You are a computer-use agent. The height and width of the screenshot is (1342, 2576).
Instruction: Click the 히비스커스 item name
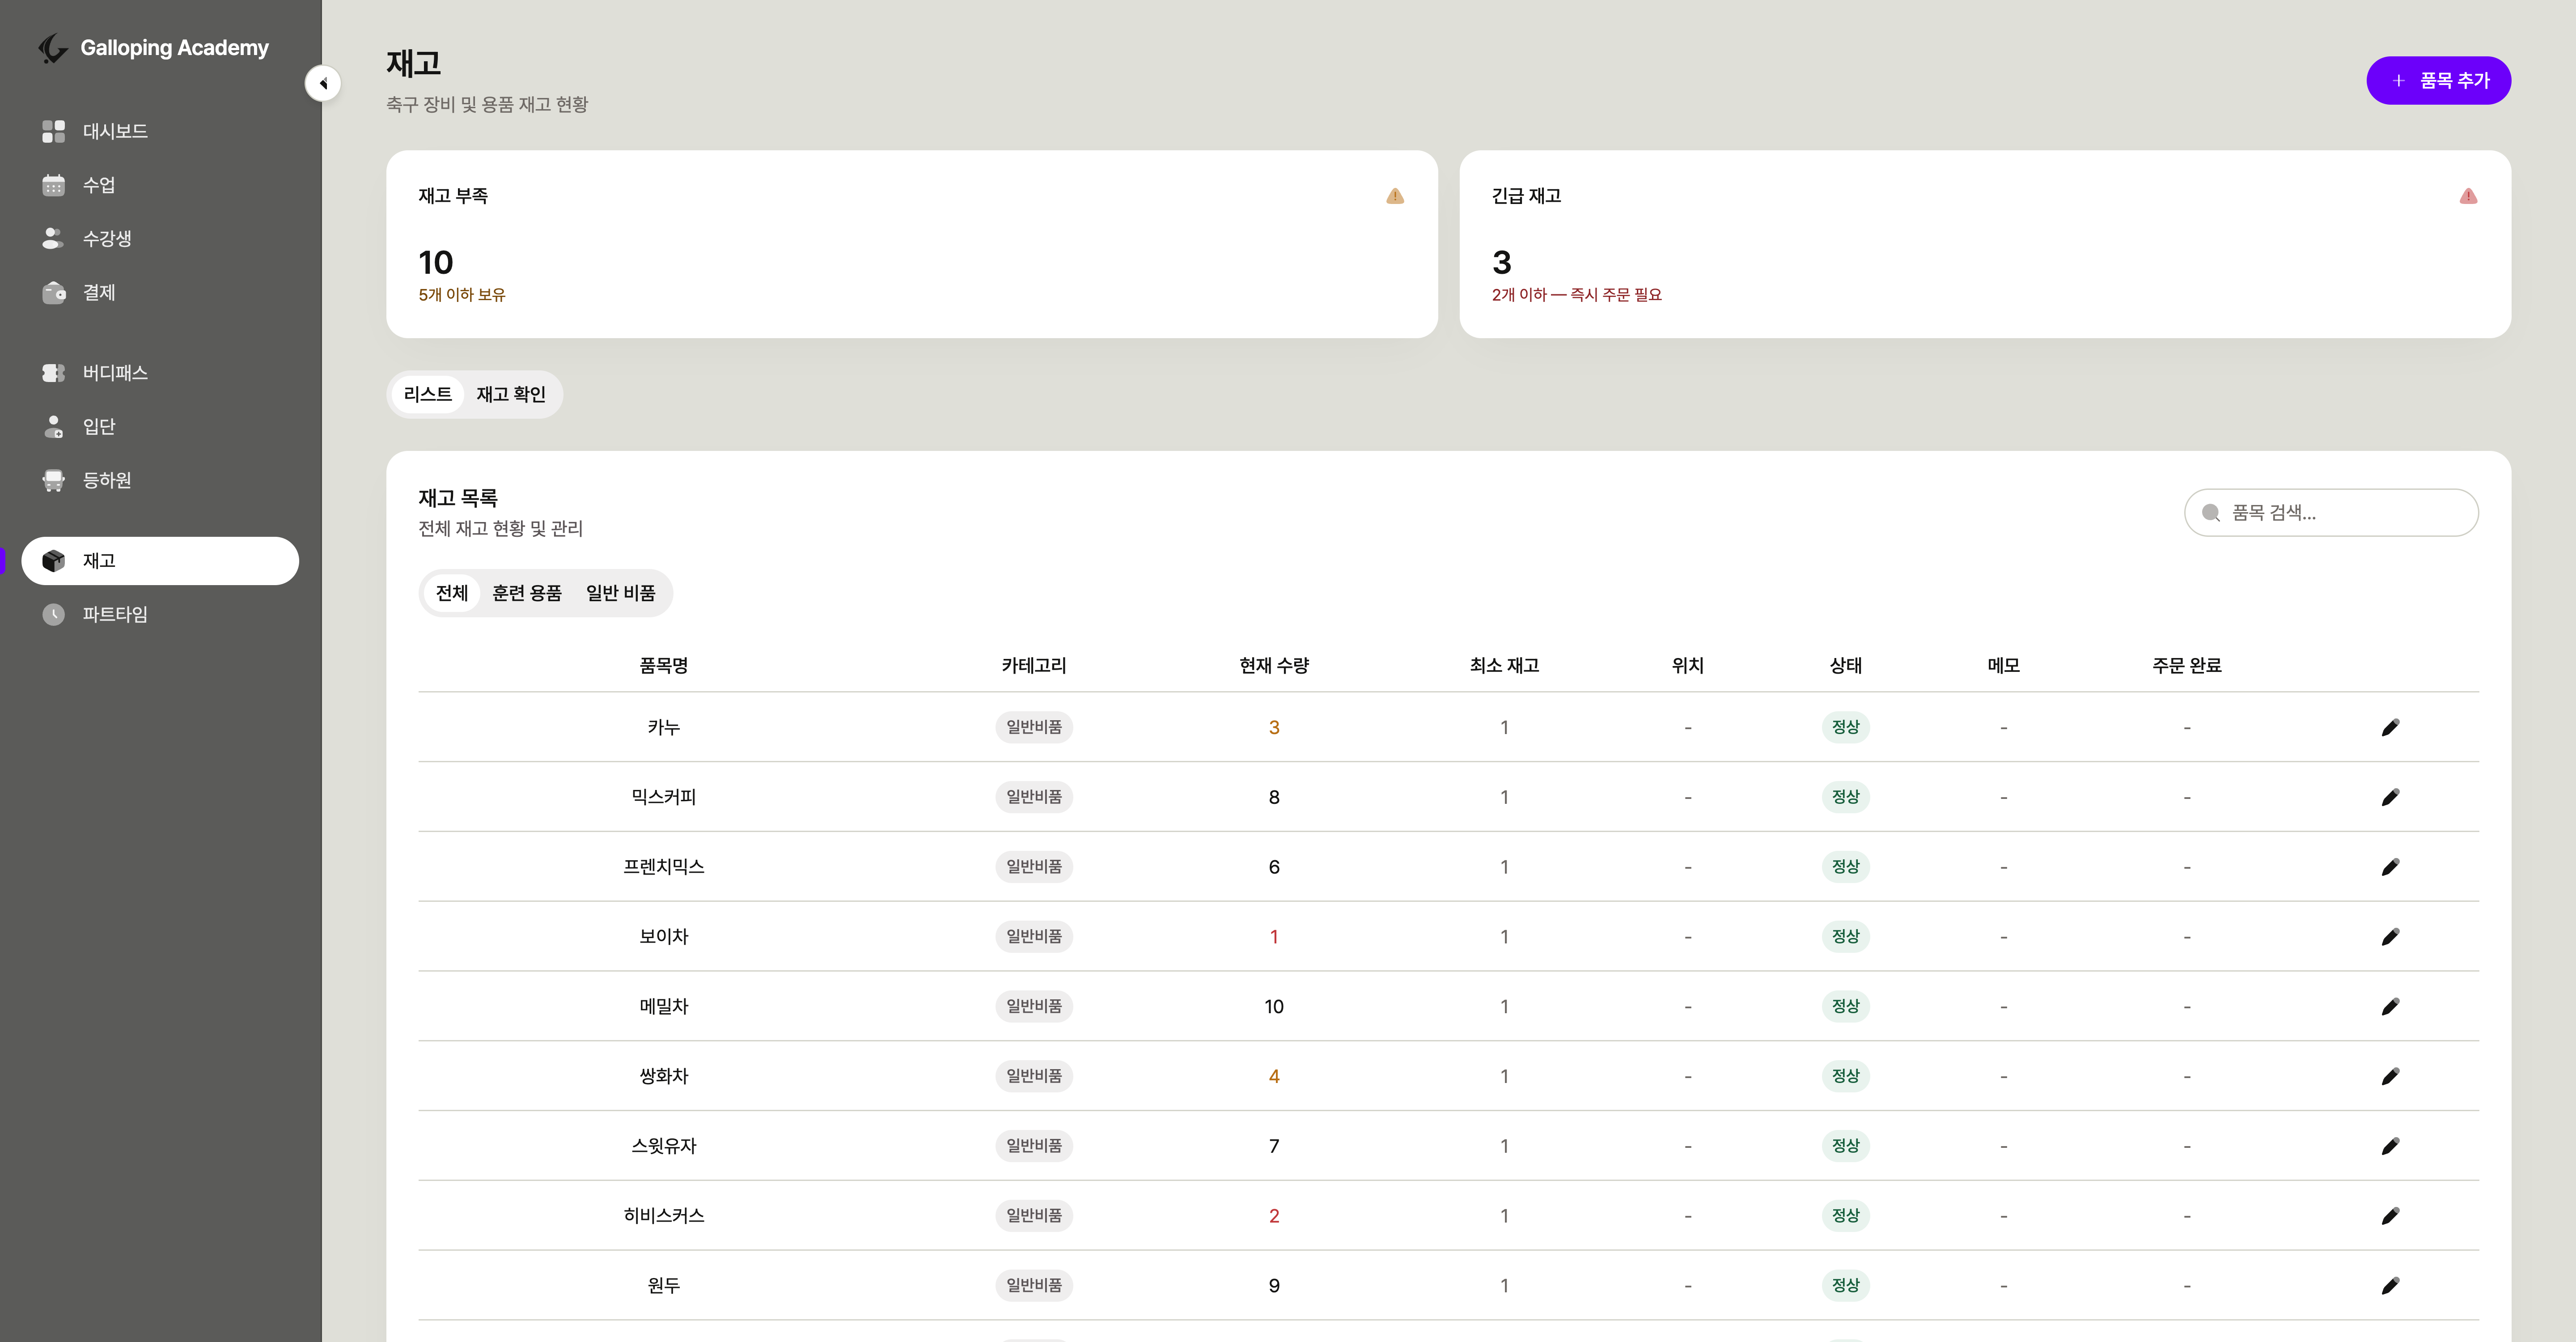pos(664,1216)
